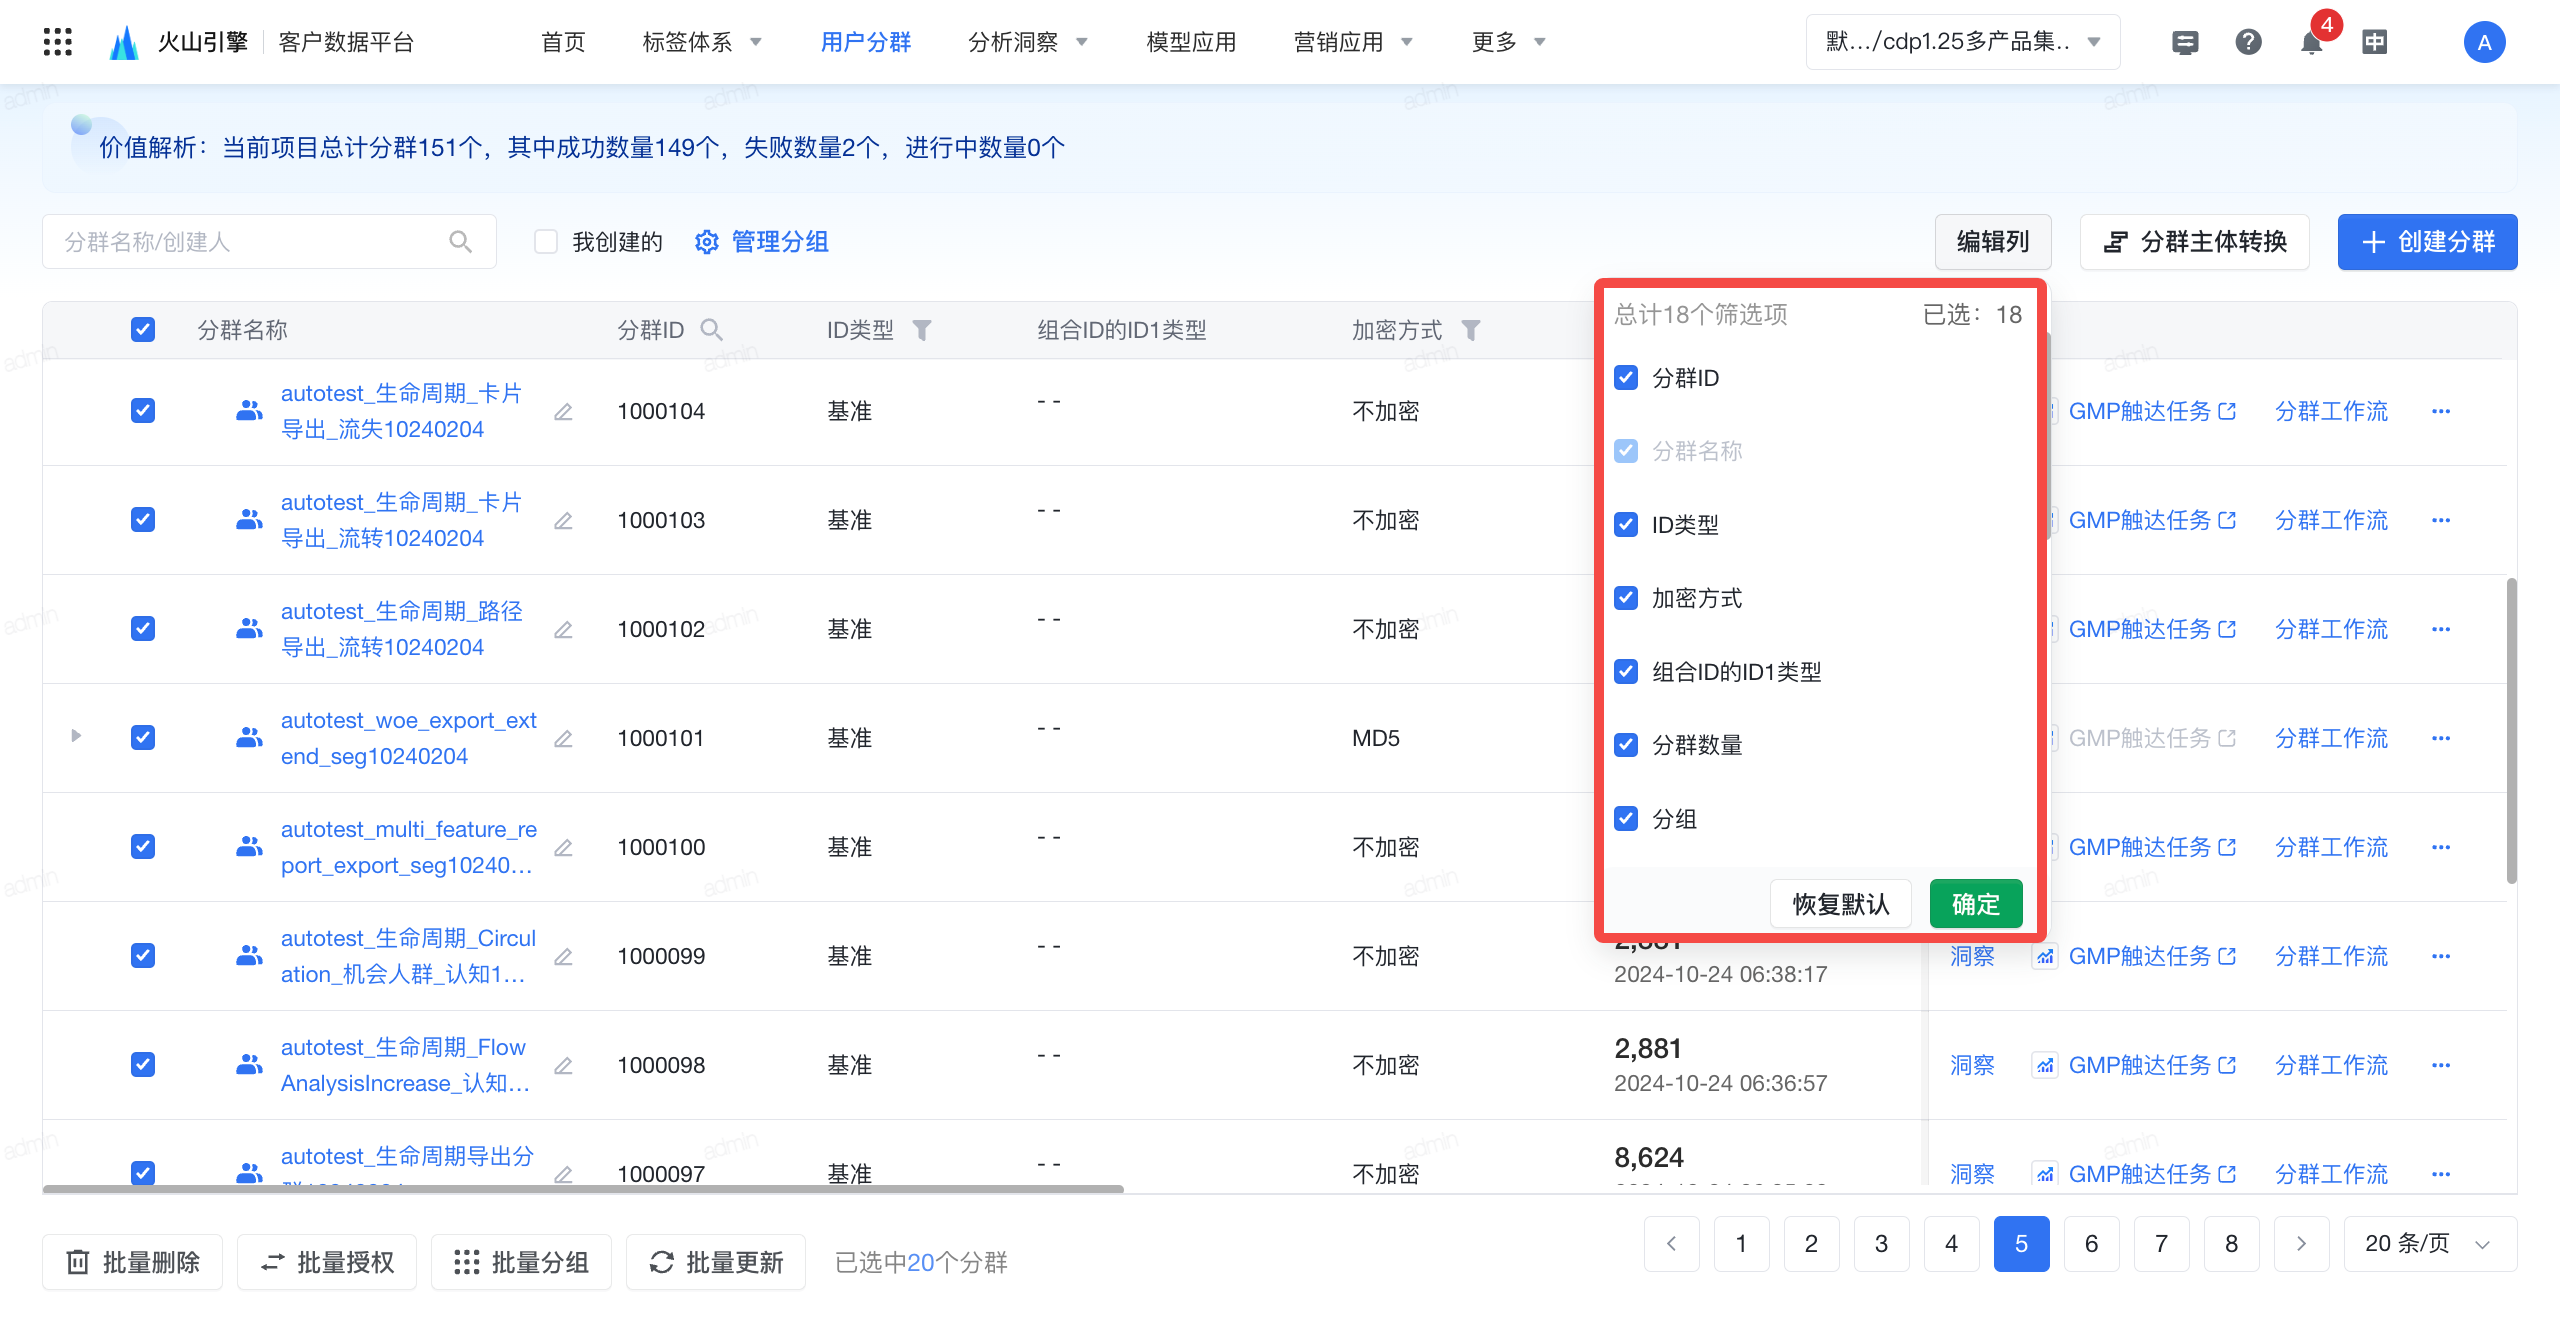The width and height of the screenshot is (2560, 1318).
Task: Open filter icon on ID类型 column
Action: [922, 330]
